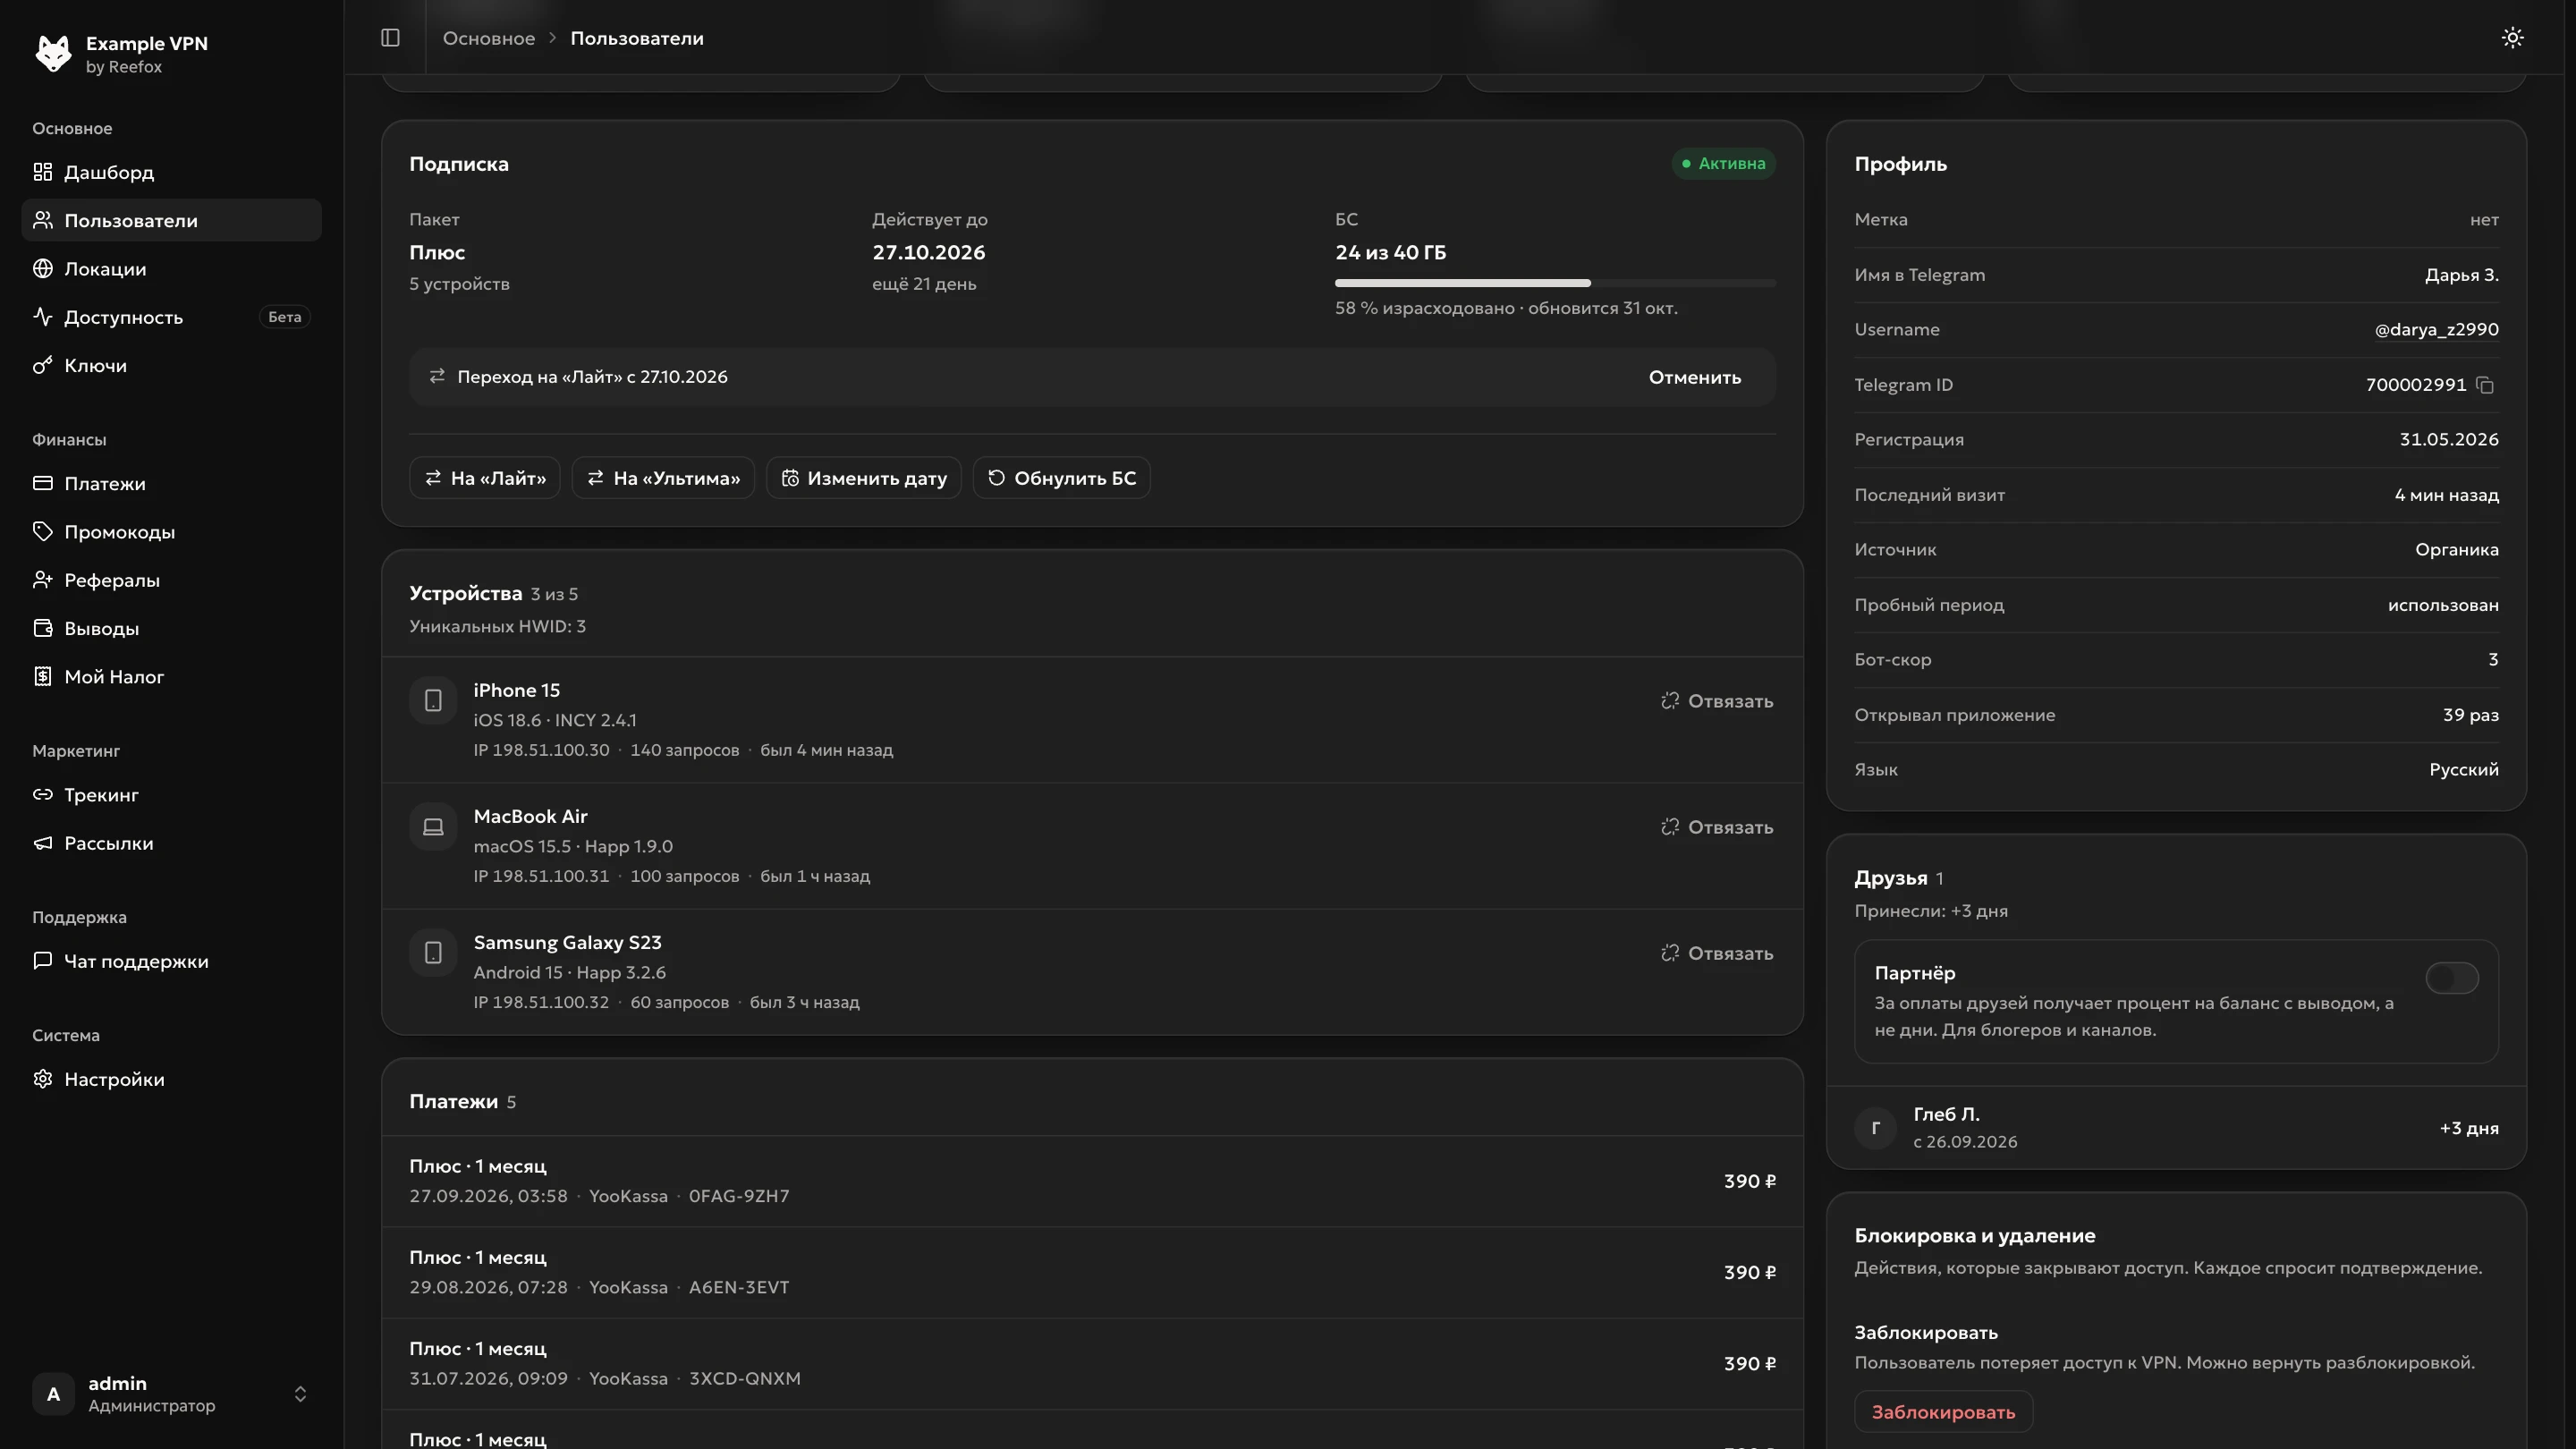Click Основное in the breadcrumb

tap(489, 38)
